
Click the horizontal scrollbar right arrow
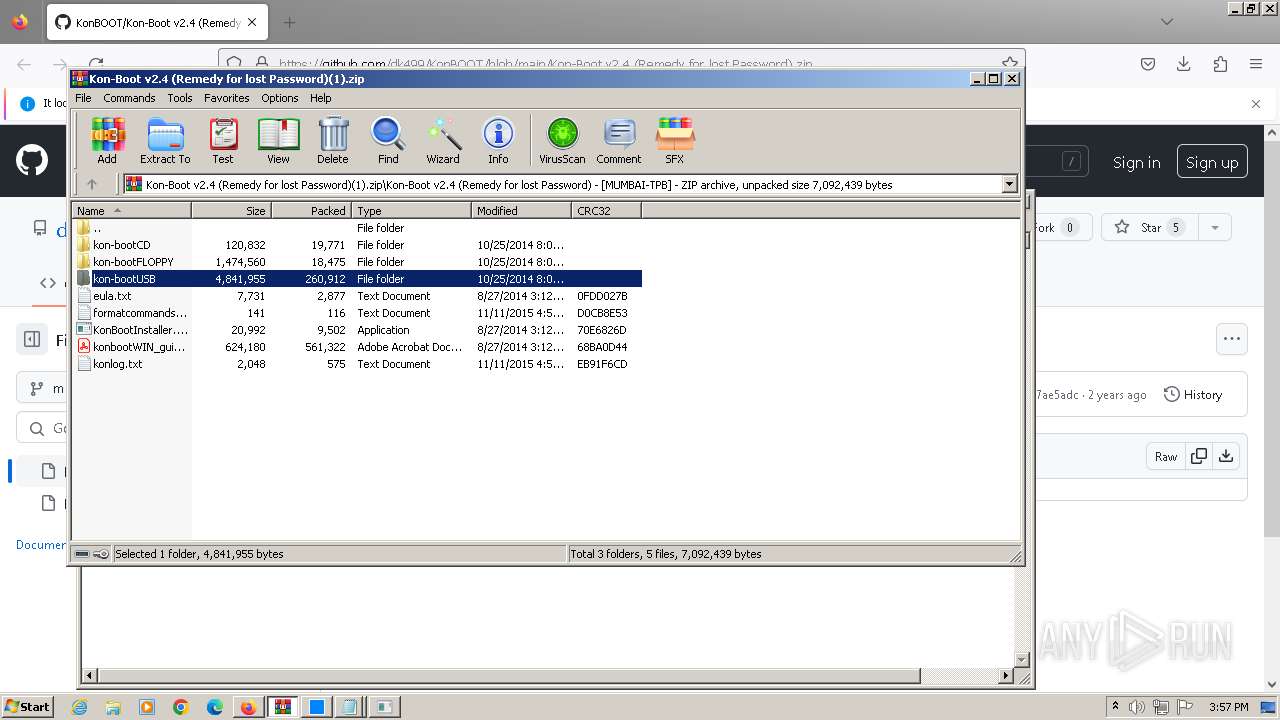[x=1006, y=676]
